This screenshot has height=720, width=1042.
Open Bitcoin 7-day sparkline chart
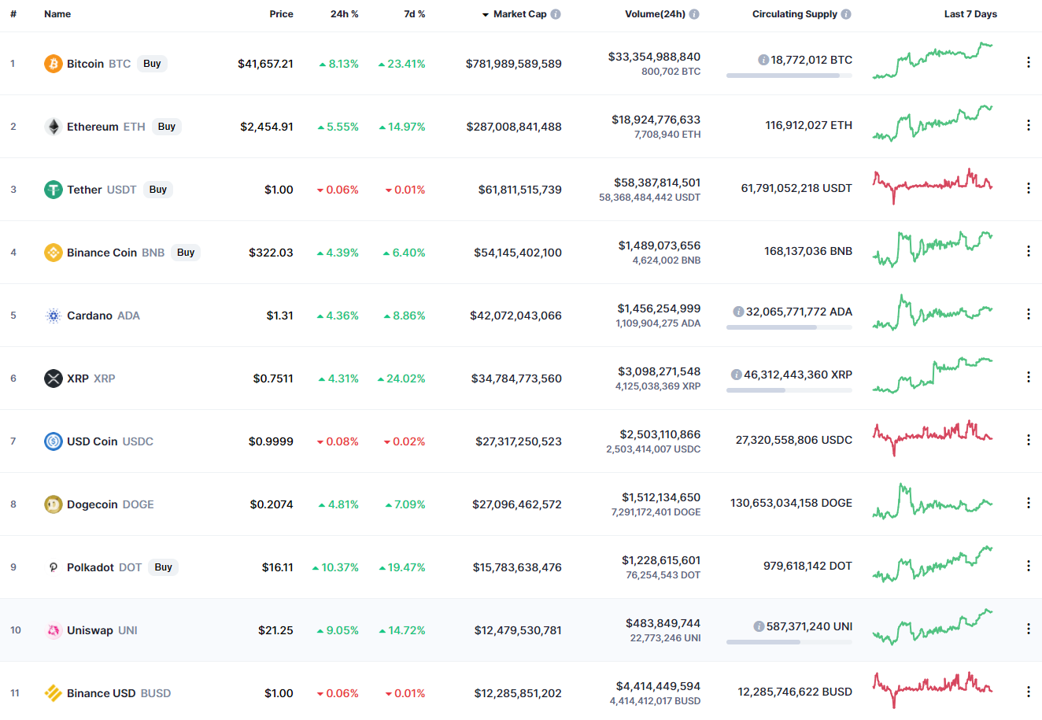932,60
